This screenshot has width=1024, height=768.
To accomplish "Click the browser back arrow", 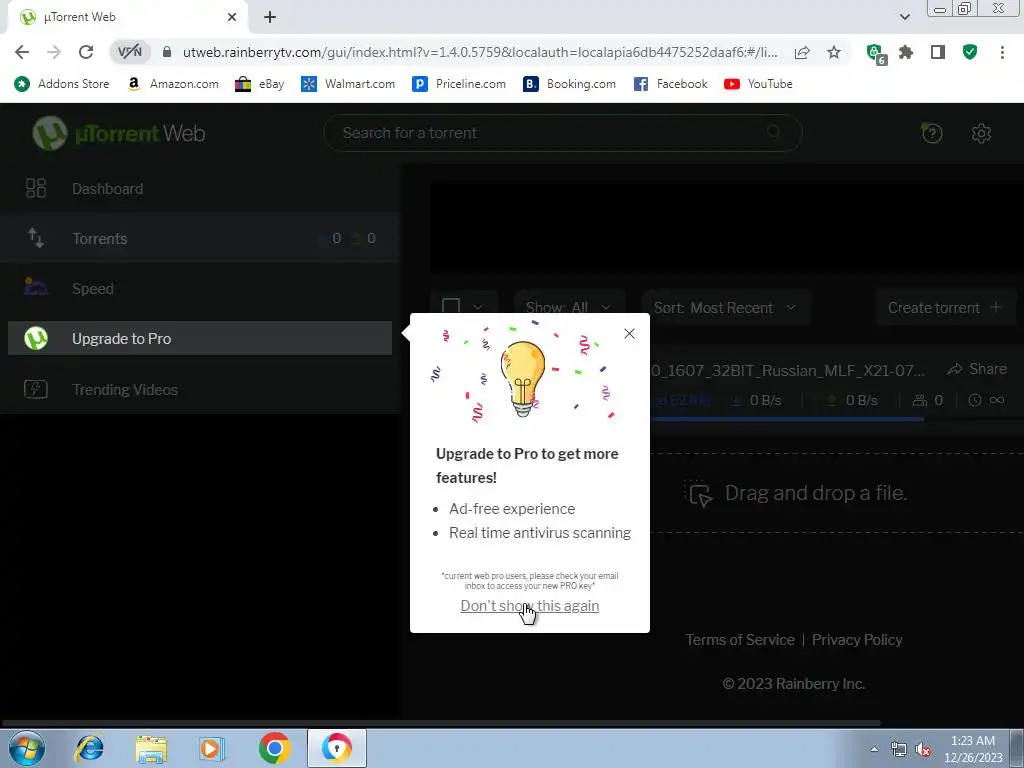I will 22,52.
